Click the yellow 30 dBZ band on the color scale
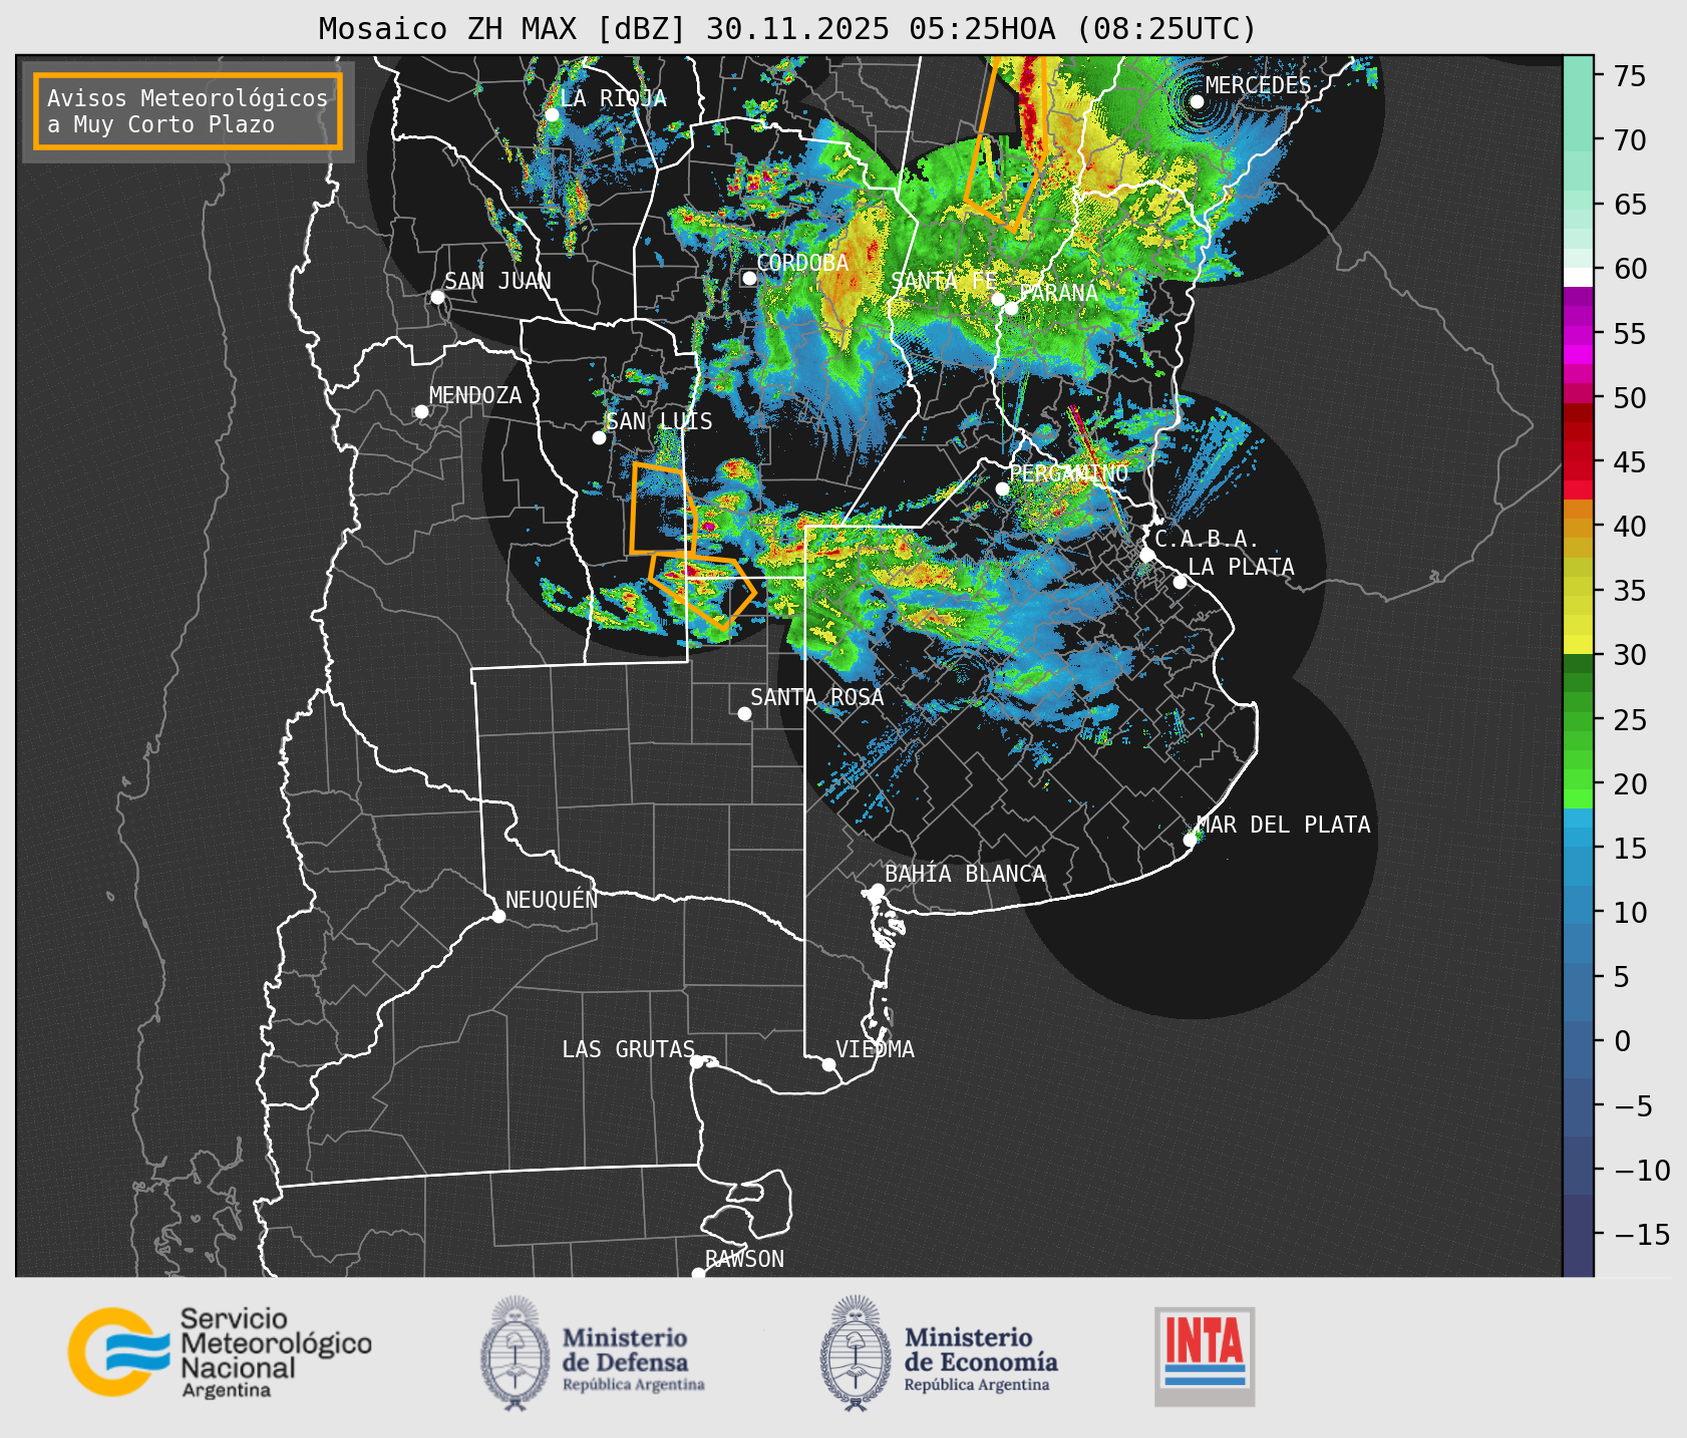 point(1578,644)
